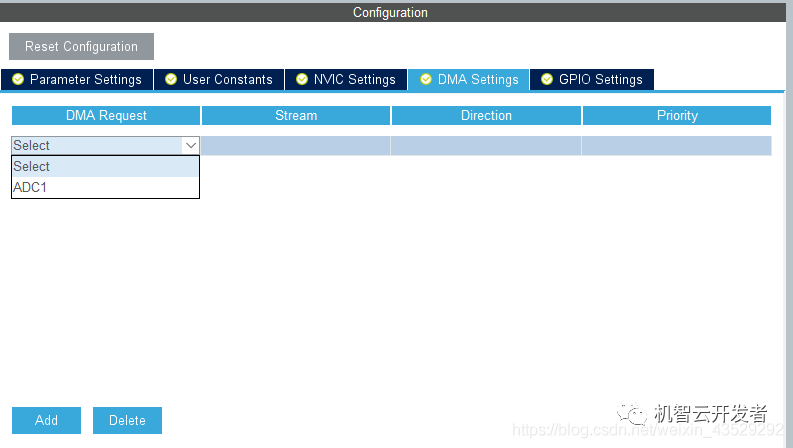This screenshot has height=448, width=793.
Task: Pick the Select option in the list
Action: (x=105, y=166)
